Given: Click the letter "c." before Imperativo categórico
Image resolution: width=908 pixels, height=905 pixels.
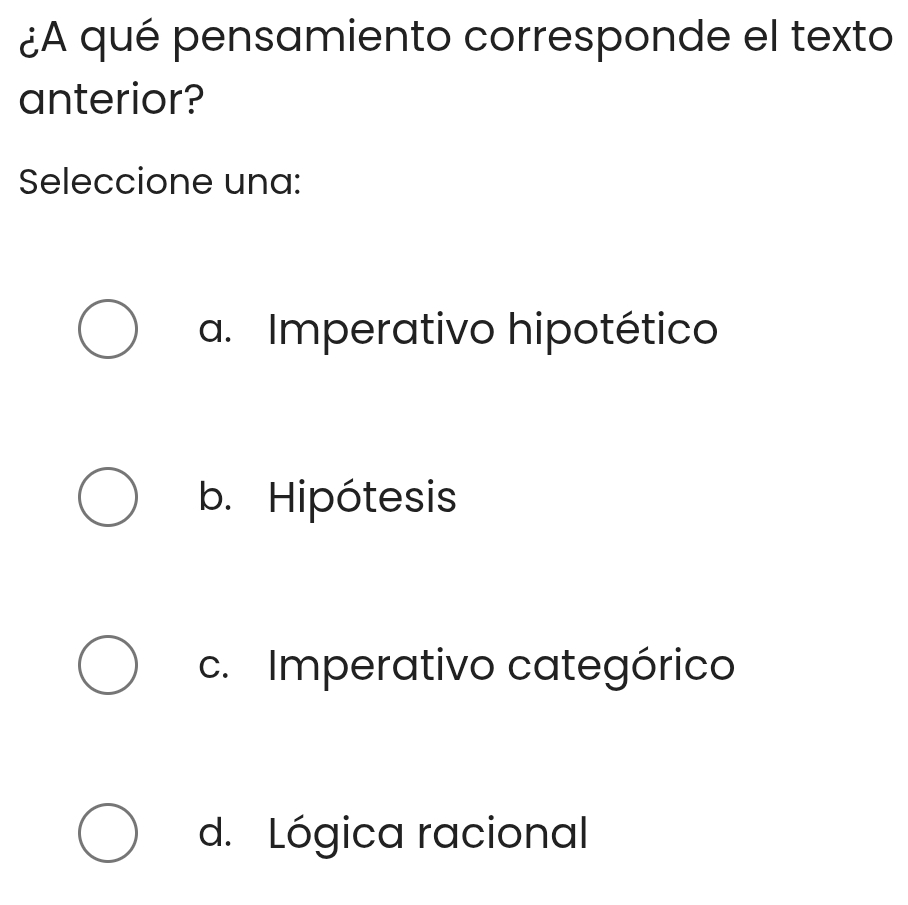Looking at the screenshot, I should point(215,666).
